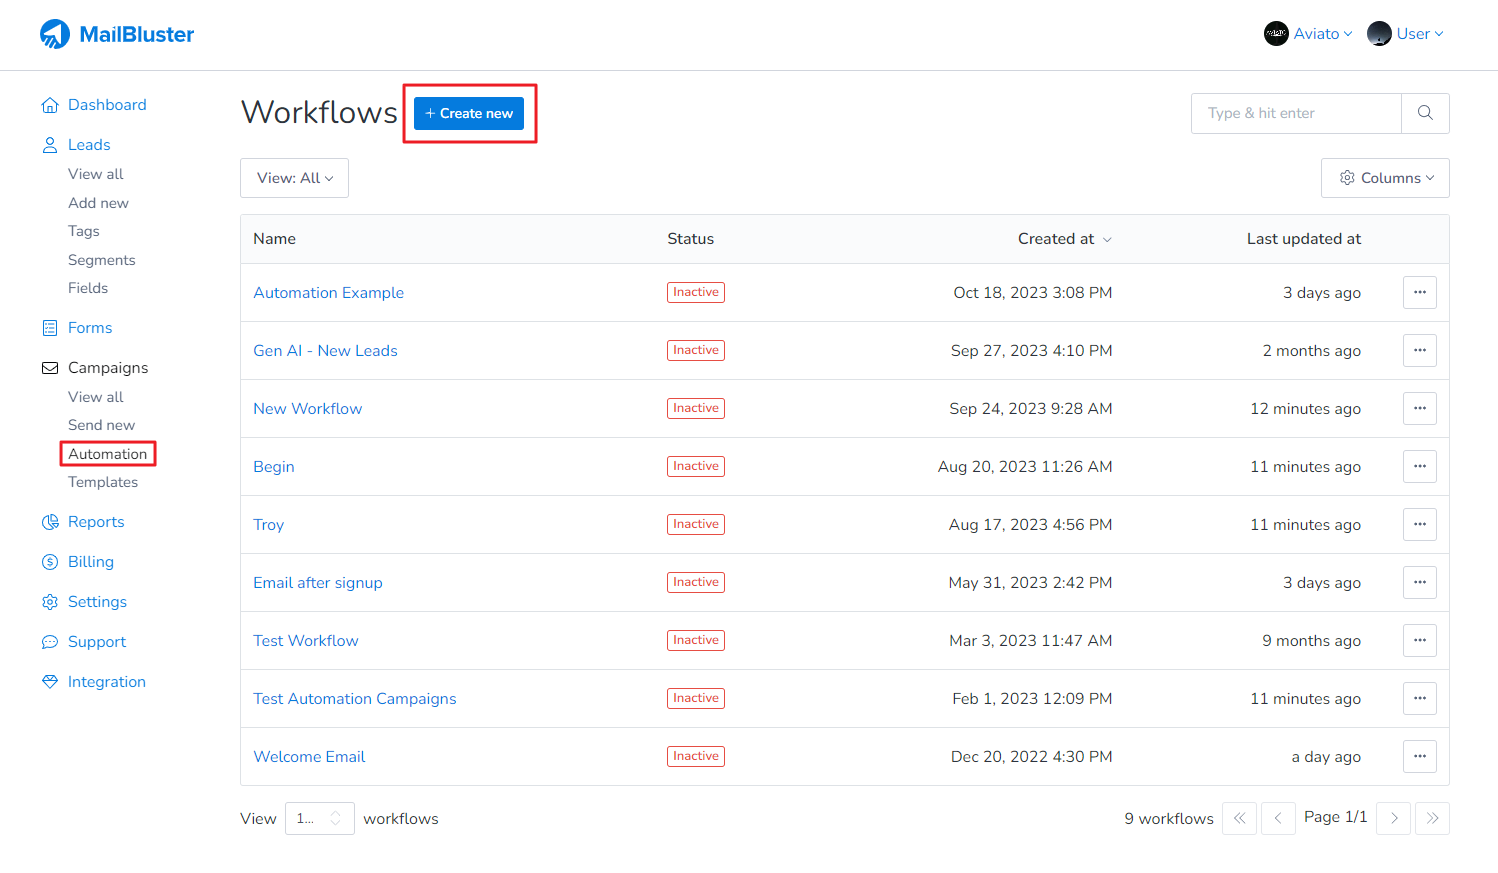Click the search magnifier icon button
The height and width of the screenshot is (873, 1498).
(1425, 113)
